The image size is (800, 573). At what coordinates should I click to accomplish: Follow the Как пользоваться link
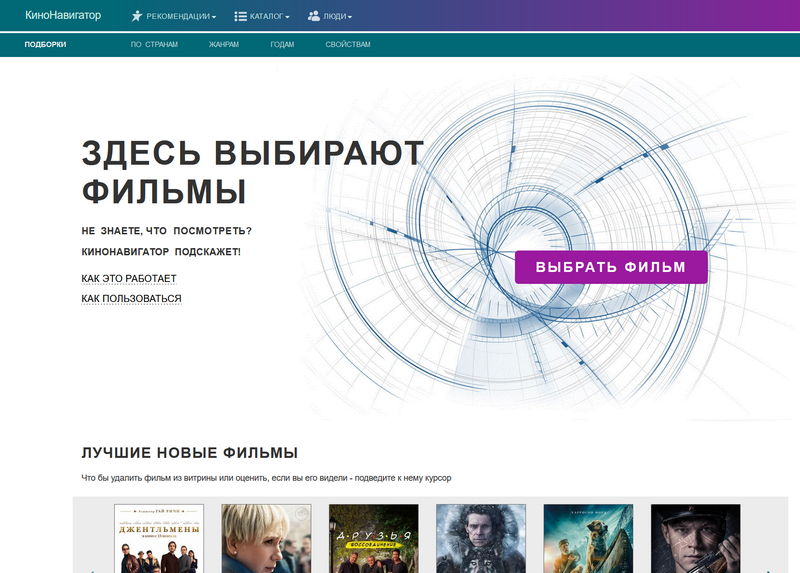tap(131, 299)
